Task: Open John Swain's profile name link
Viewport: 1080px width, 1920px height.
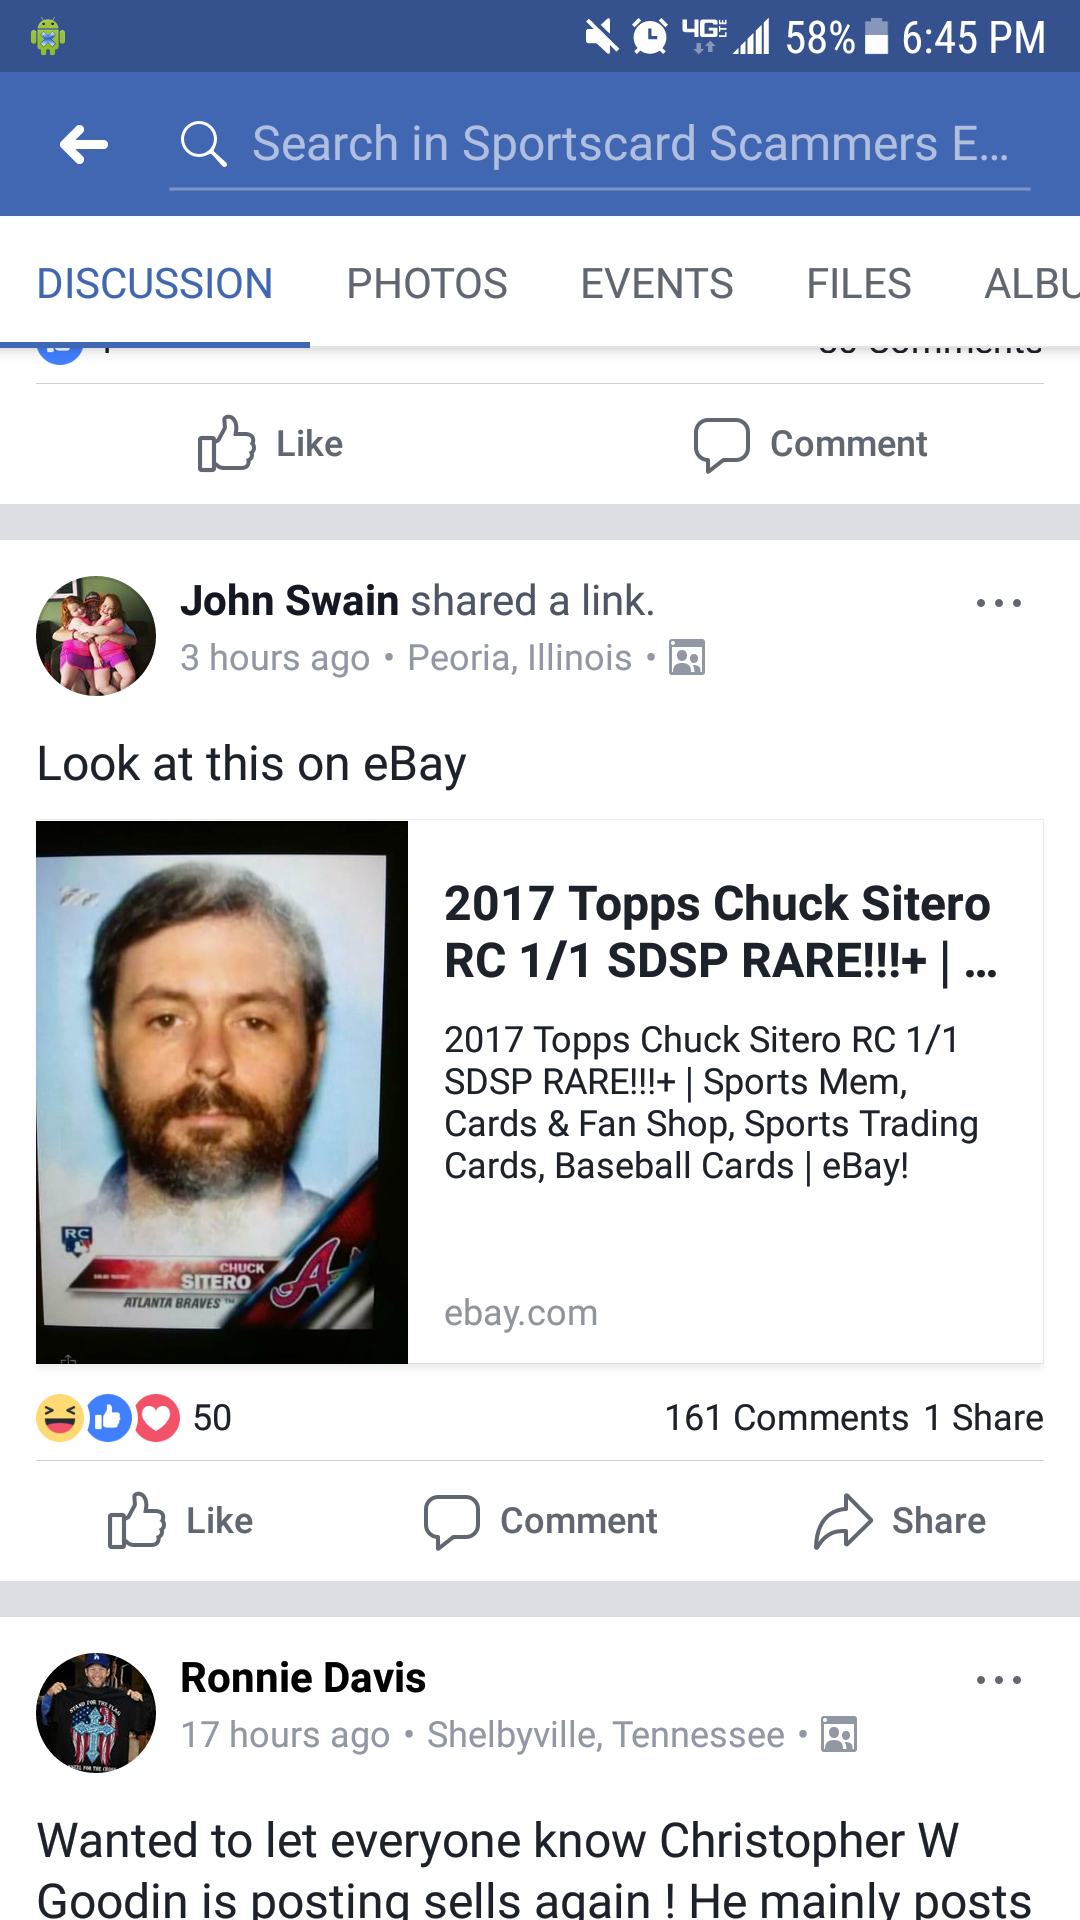Action: point(290,601)
